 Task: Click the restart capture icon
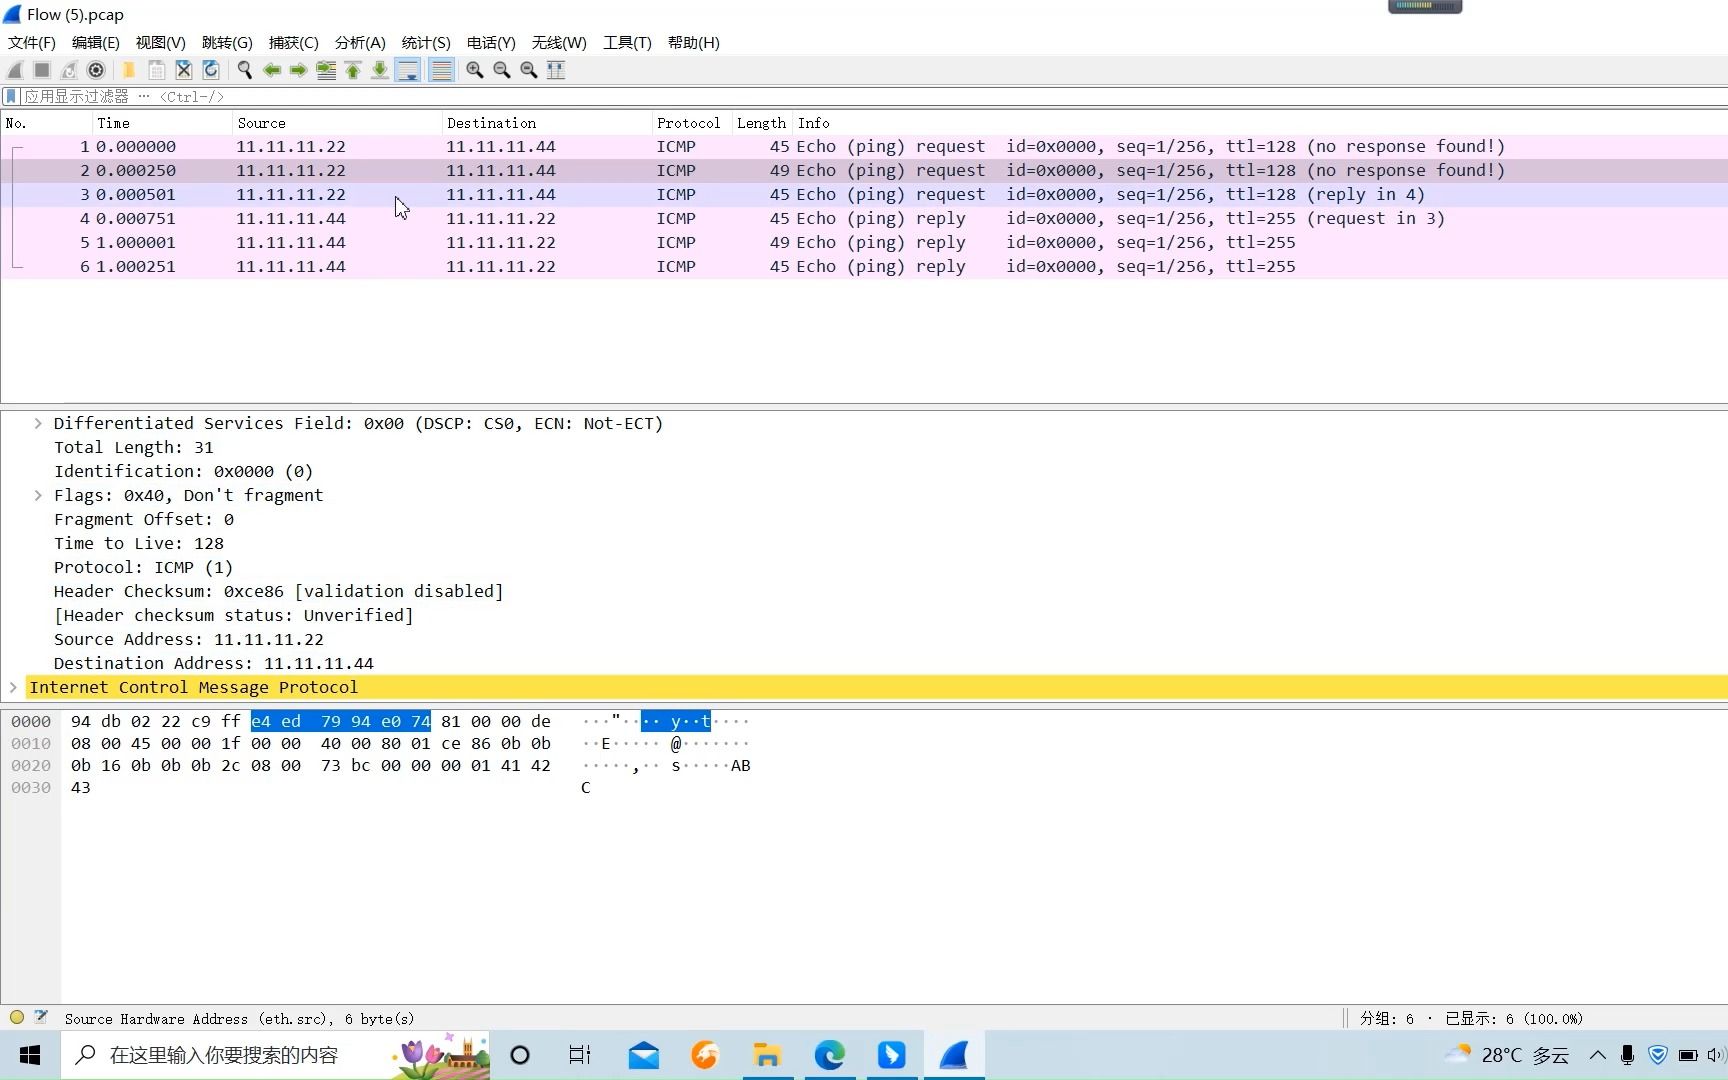[69, 70]
